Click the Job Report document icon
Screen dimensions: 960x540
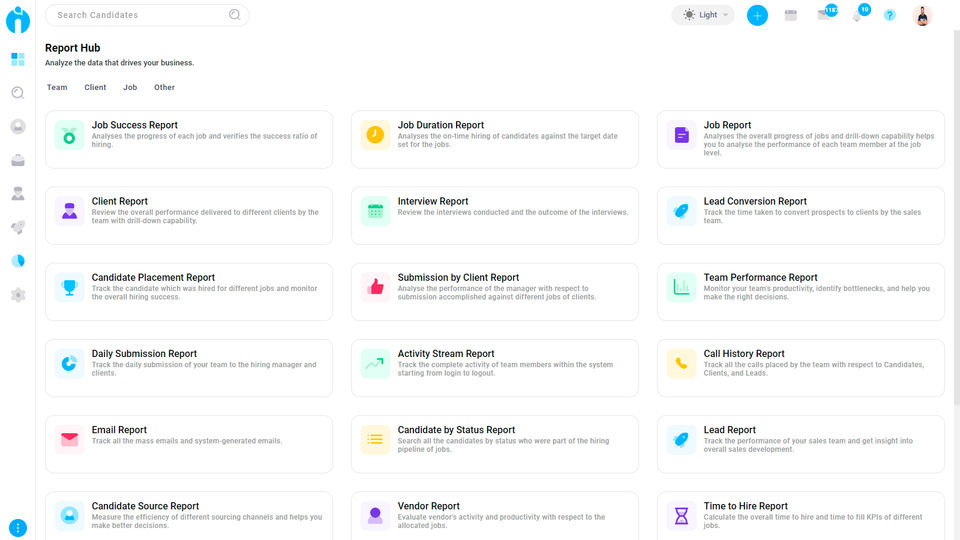pos(681,135)
